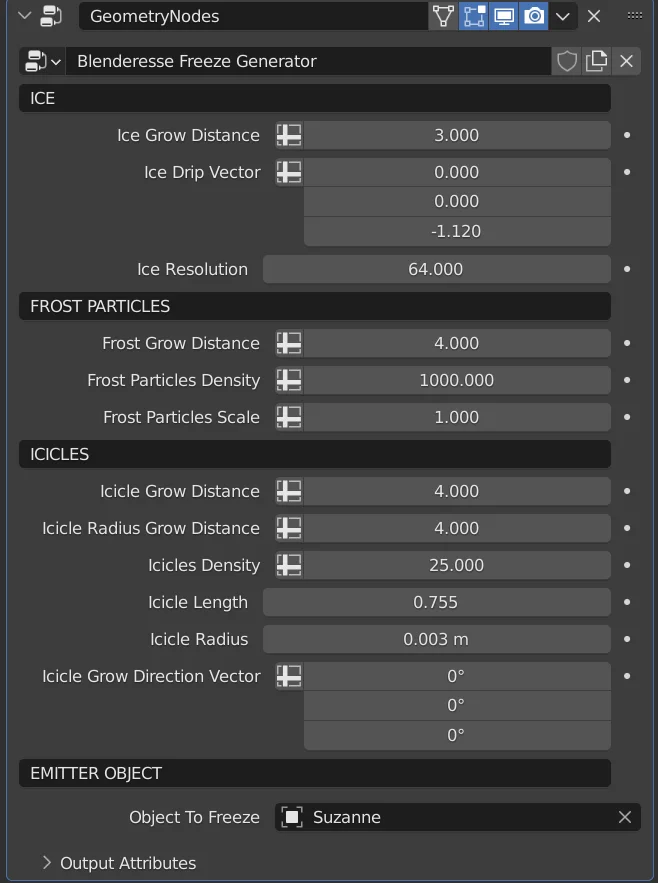Click the Icicle Length value slider
The height and width of the screenshot is (883, 658).
(436, 601)
